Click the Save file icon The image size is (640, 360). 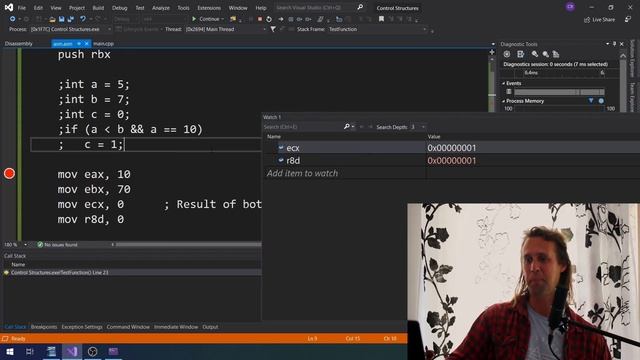(x=61, y=19)
